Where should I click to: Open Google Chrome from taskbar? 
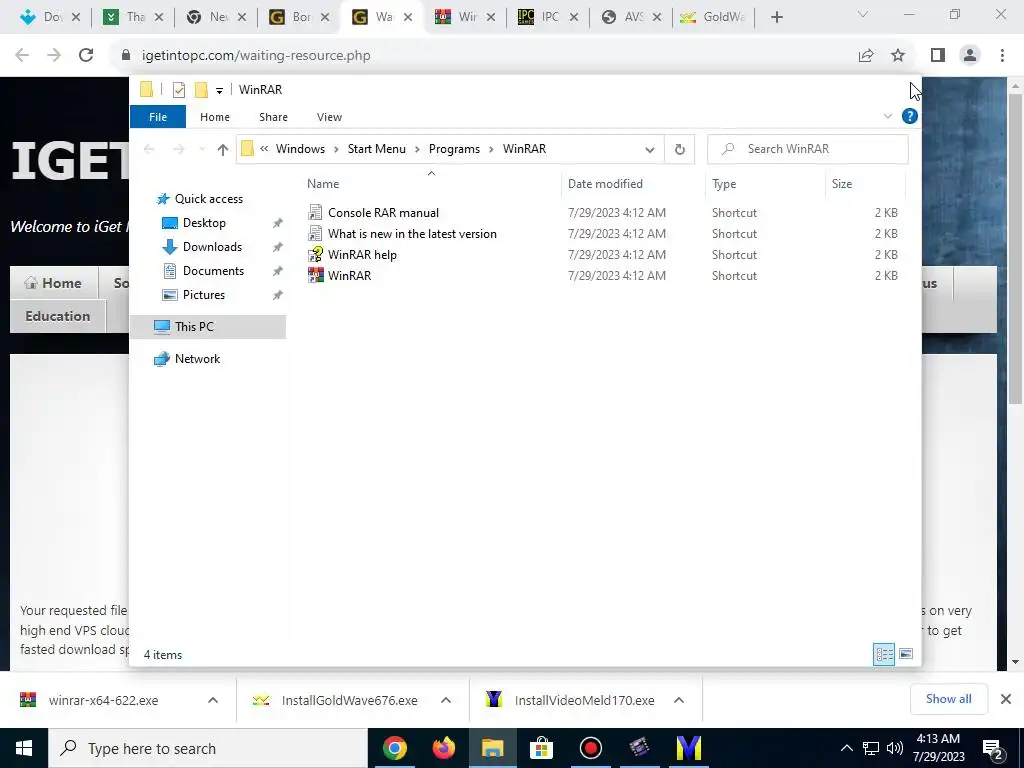(x=394, y=748)
